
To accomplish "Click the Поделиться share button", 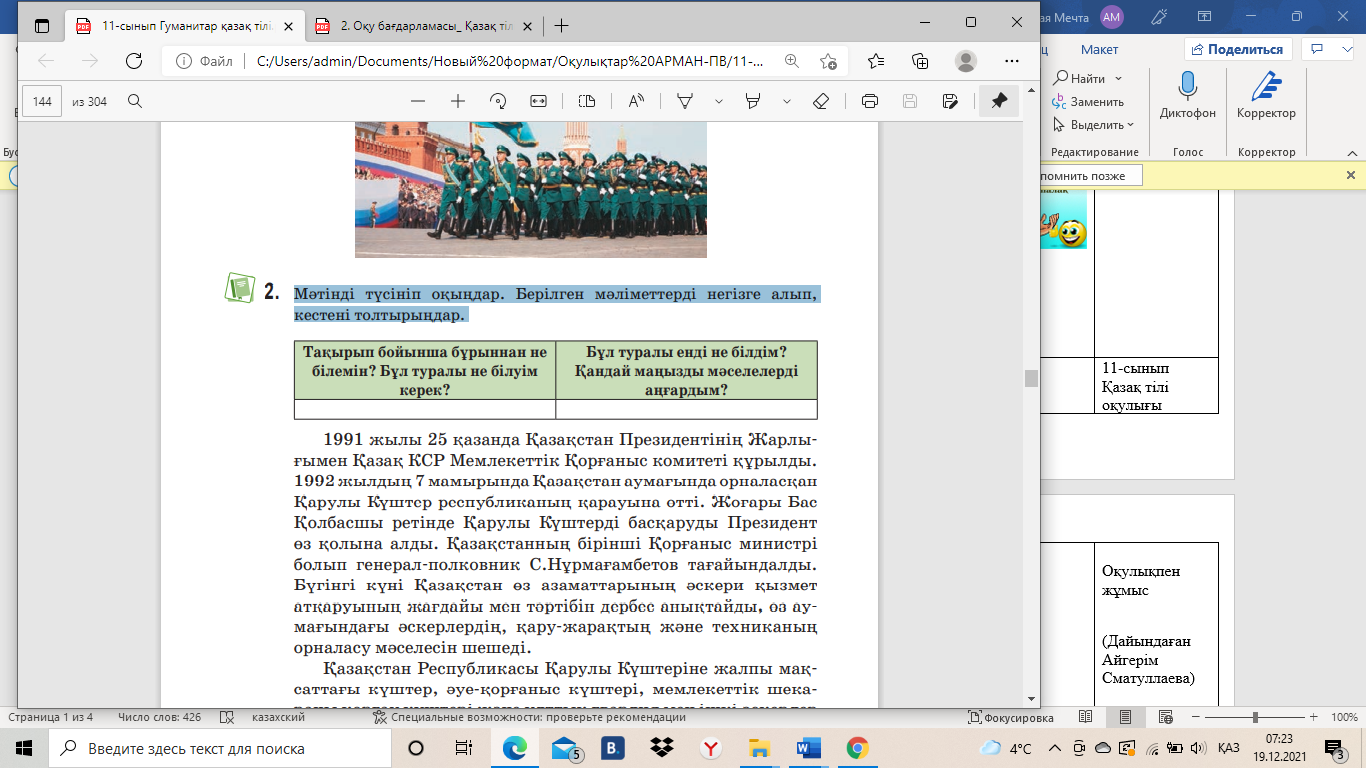I will pyautogui.click(x=1238, y=49).
